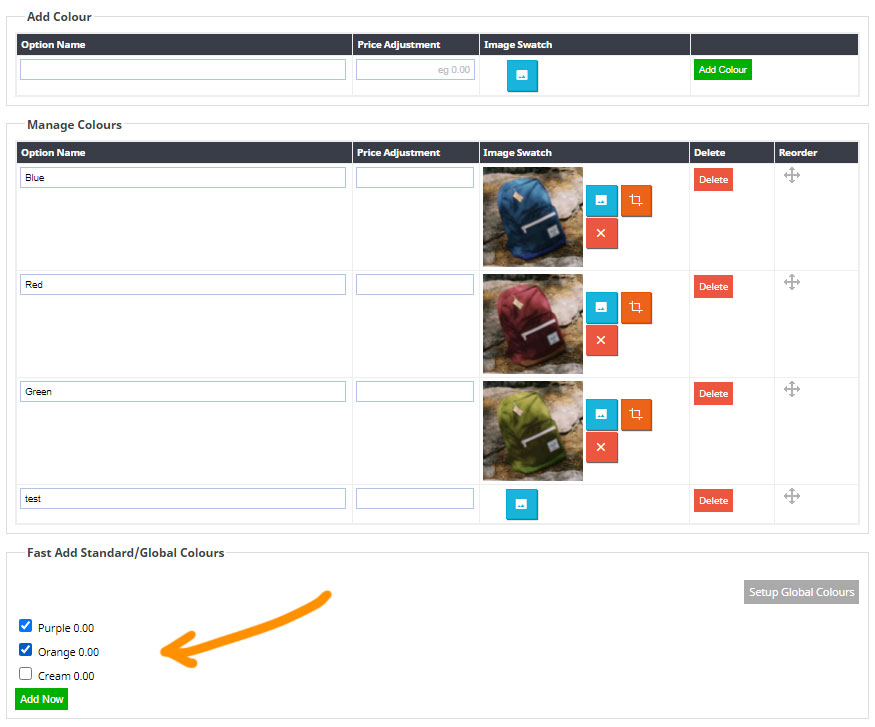Set price adjustment for test
The height and width of the screenshot is (727, 875).
(415, 499)
